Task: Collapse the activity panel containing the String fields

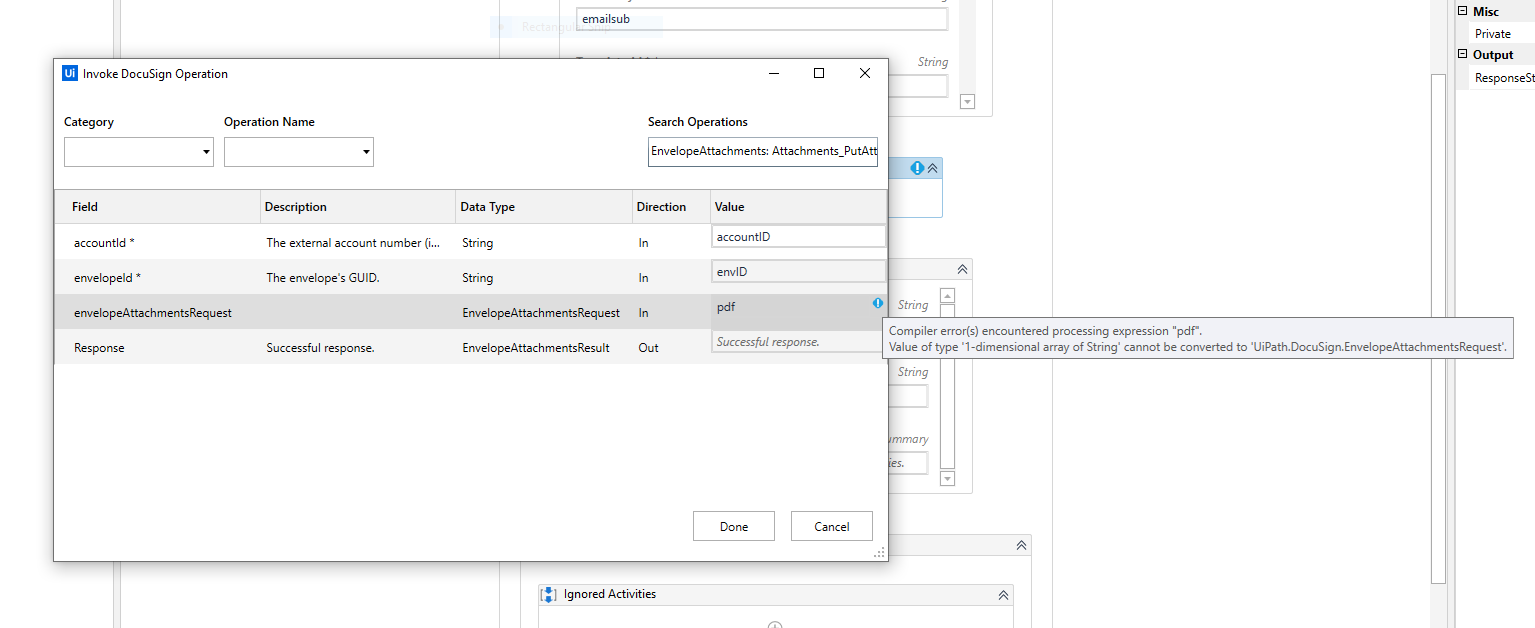Action: (962, 270)
